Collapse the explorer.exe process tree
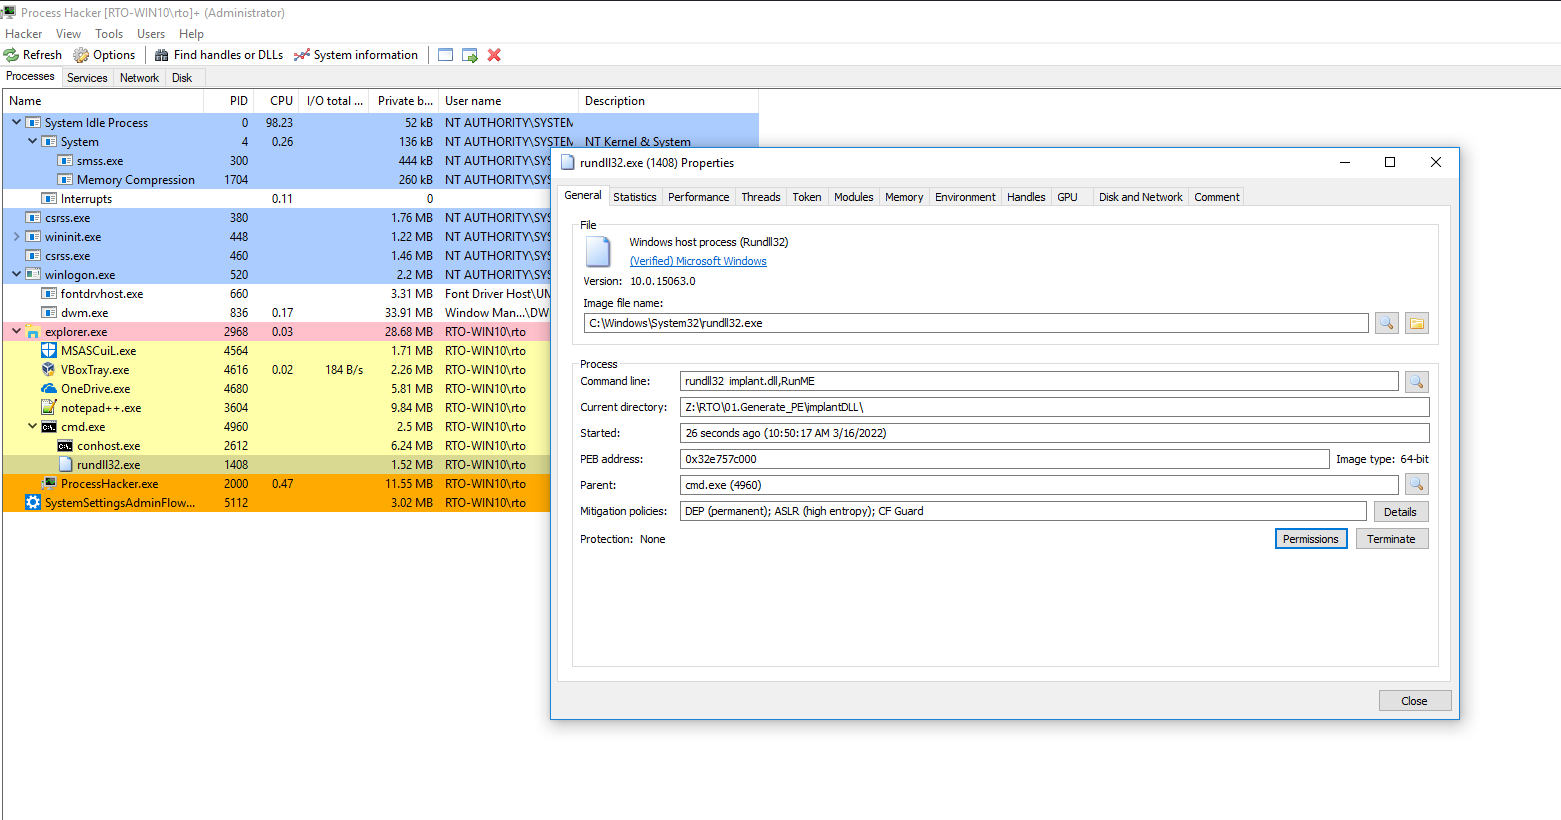1561x820 pixels. pos(16,331)
